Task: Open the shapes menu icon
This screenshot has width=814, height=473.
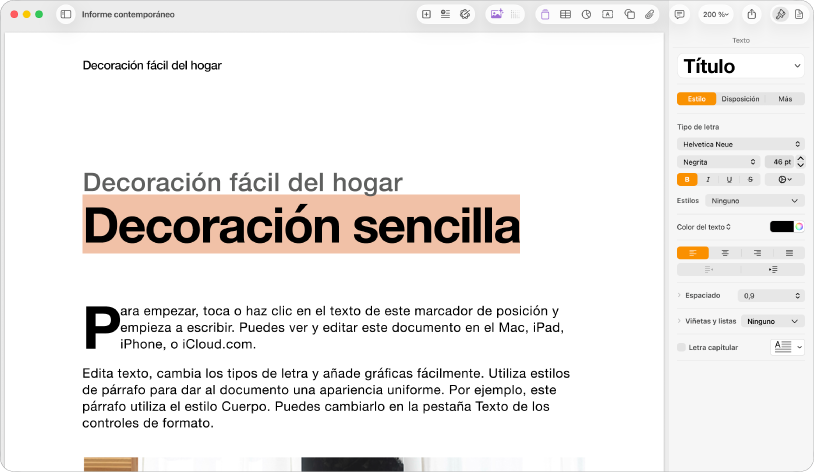Action: click(x=629, y=15)
